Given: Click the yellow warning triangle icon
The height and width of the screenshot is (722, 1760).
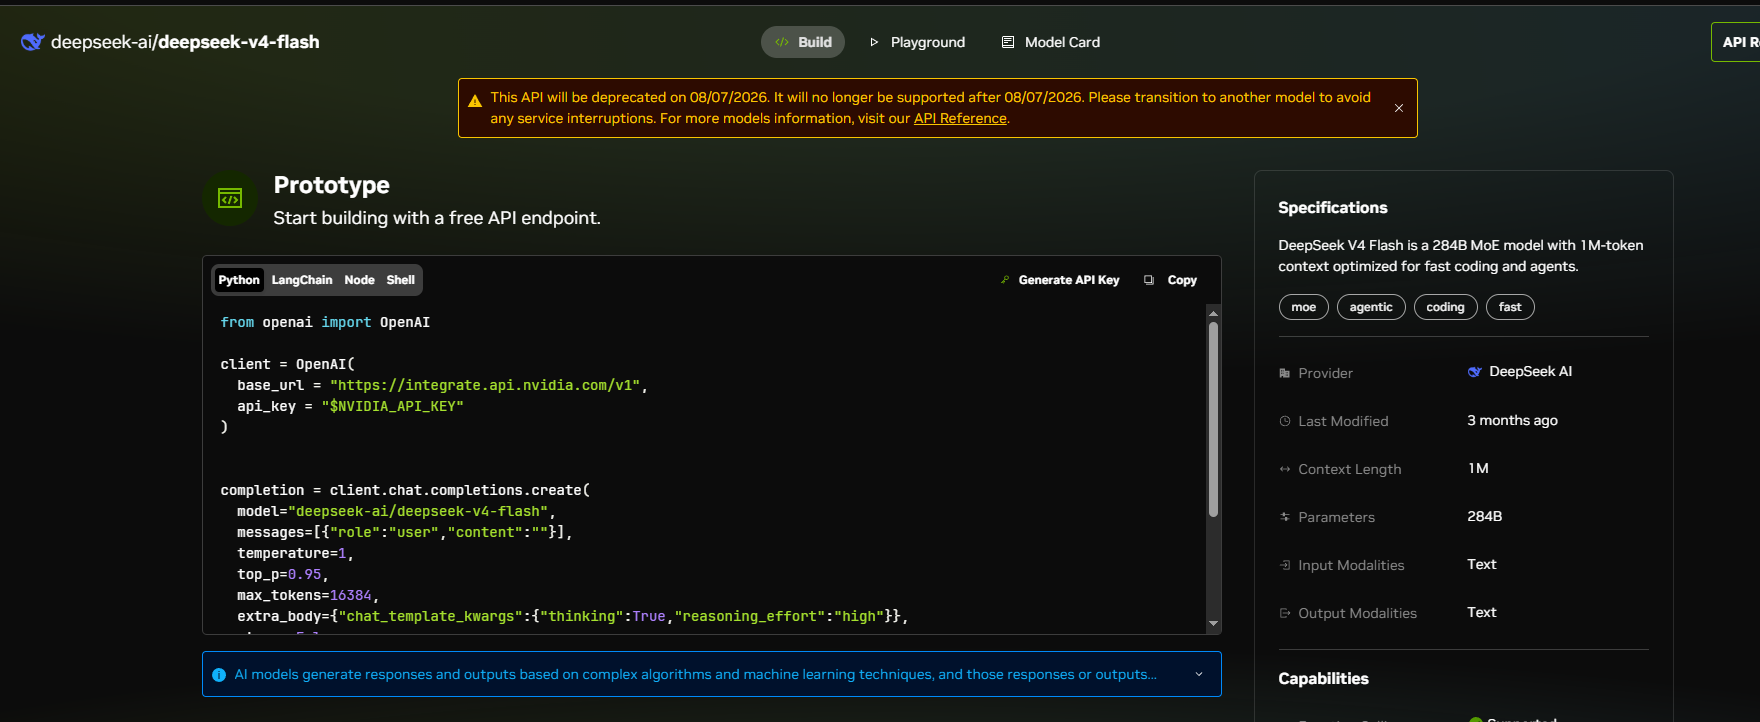Looking at the screenshot, I should [475, 101].
